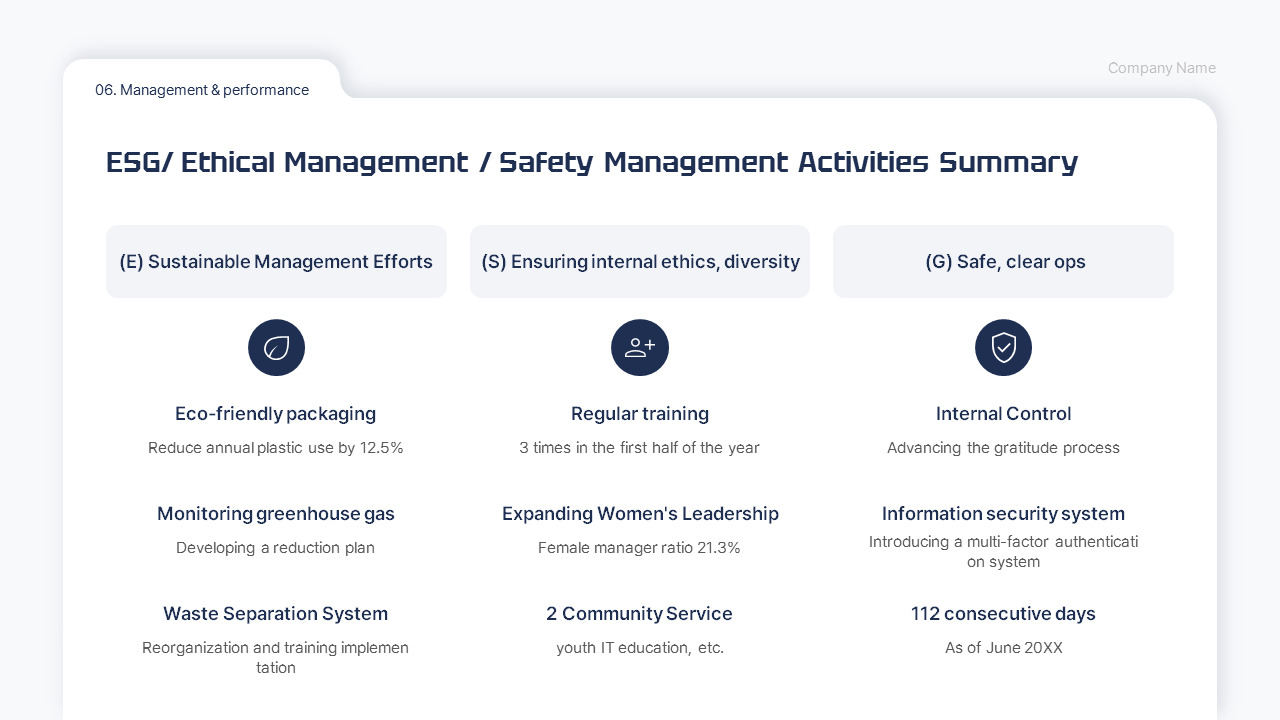Click the circular sustainability badge in the E column

click(276, 347)
